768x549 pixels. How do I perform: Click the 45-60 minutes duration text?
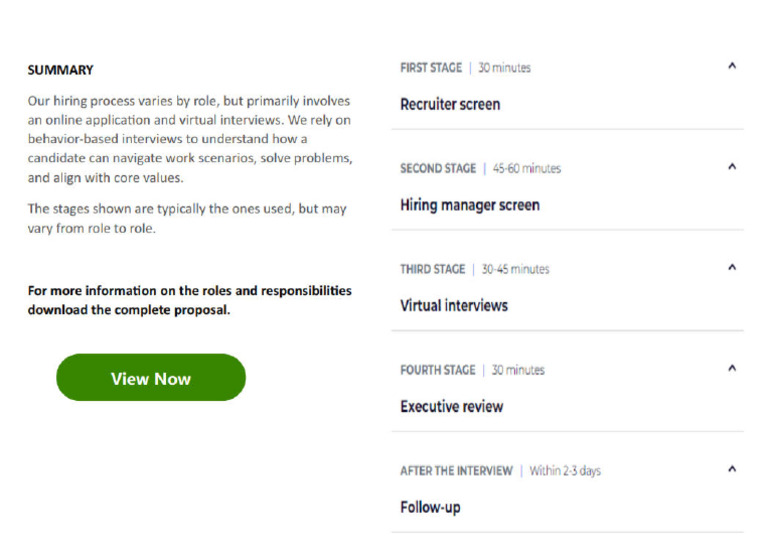[527, 168]
